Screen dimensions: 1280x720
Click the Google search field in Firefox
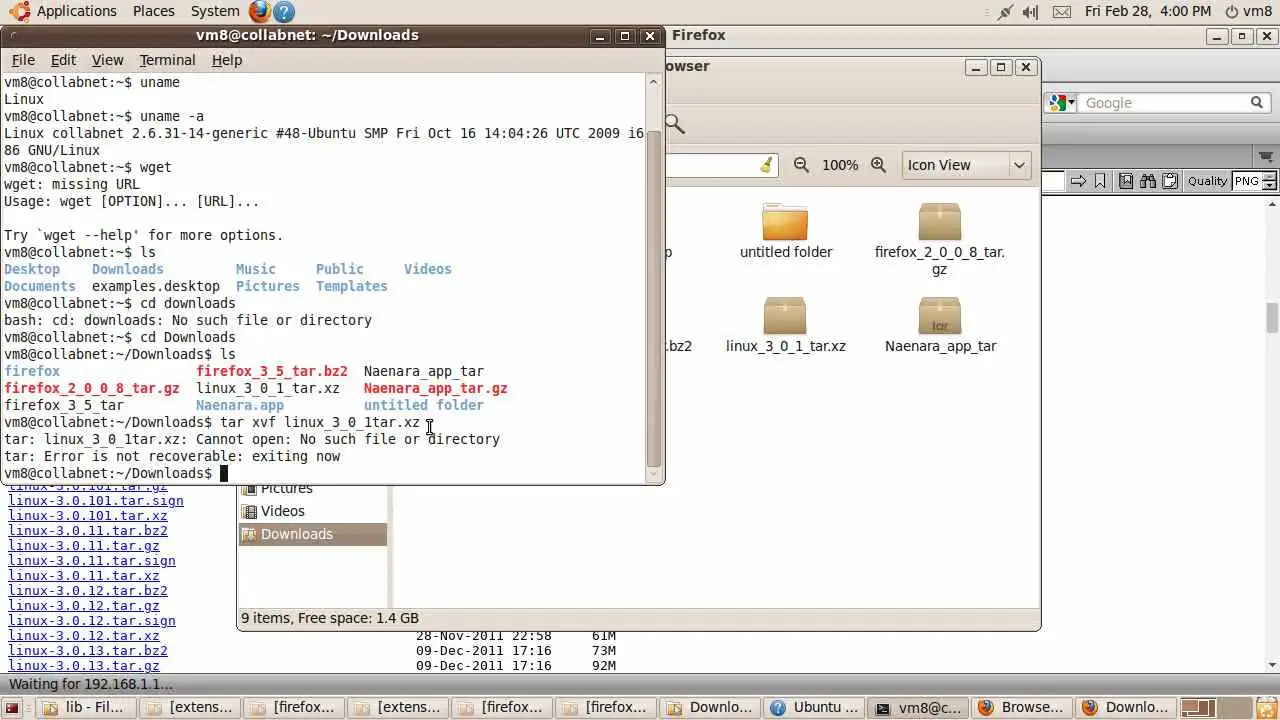[1164, 103]
